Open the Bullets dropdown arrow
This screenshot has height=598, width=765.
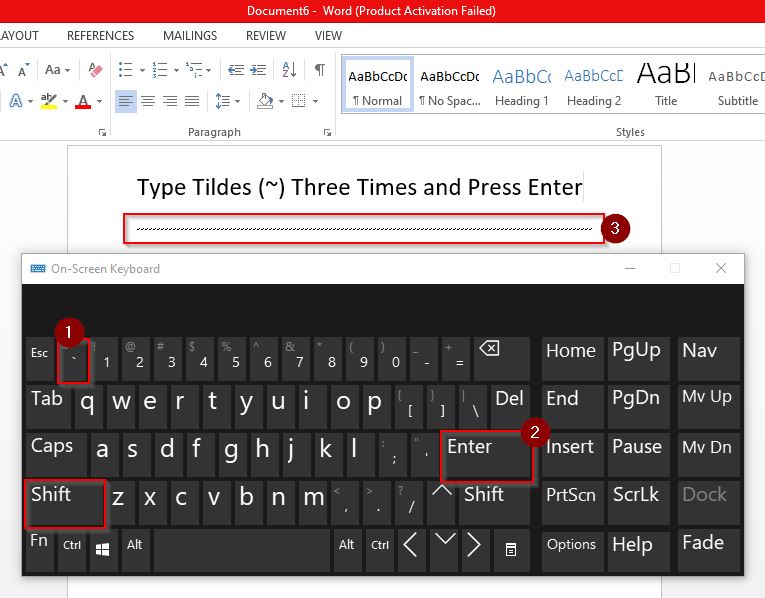click(x=142, y=71)
